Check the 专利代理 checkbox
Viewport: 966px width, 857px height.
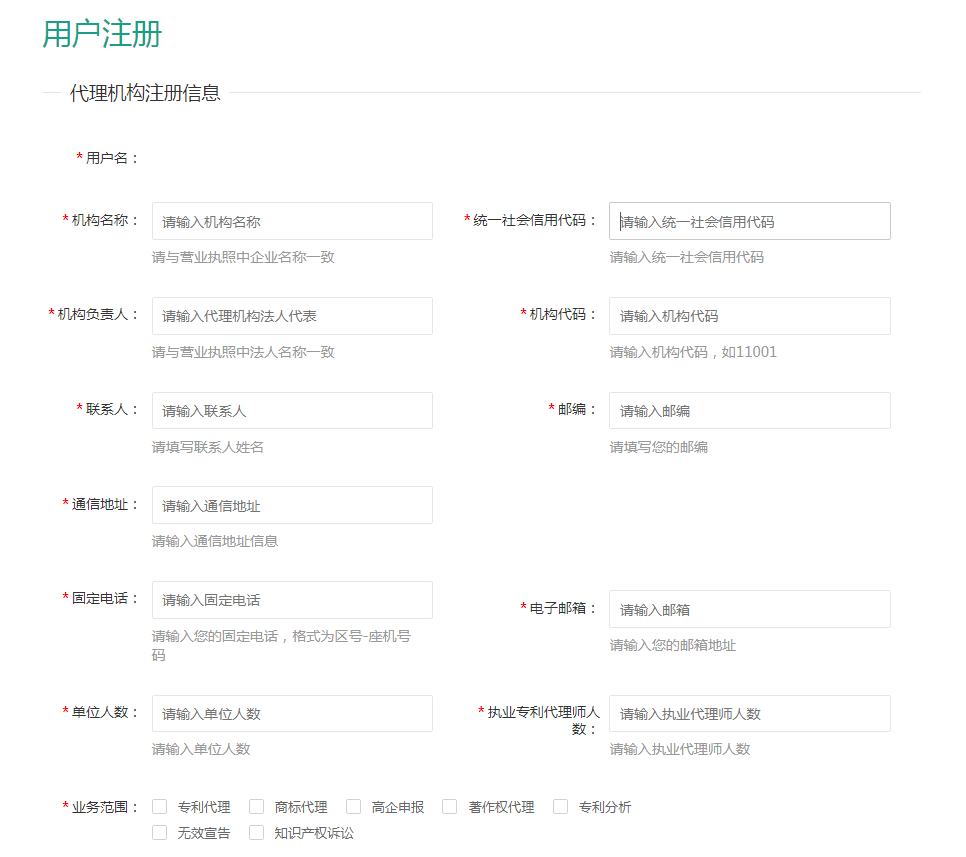(160, 807)
